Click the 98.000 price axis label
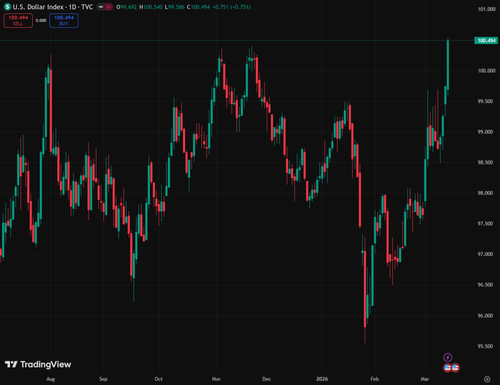The image size is (500, 385). (x=485, y=193)
